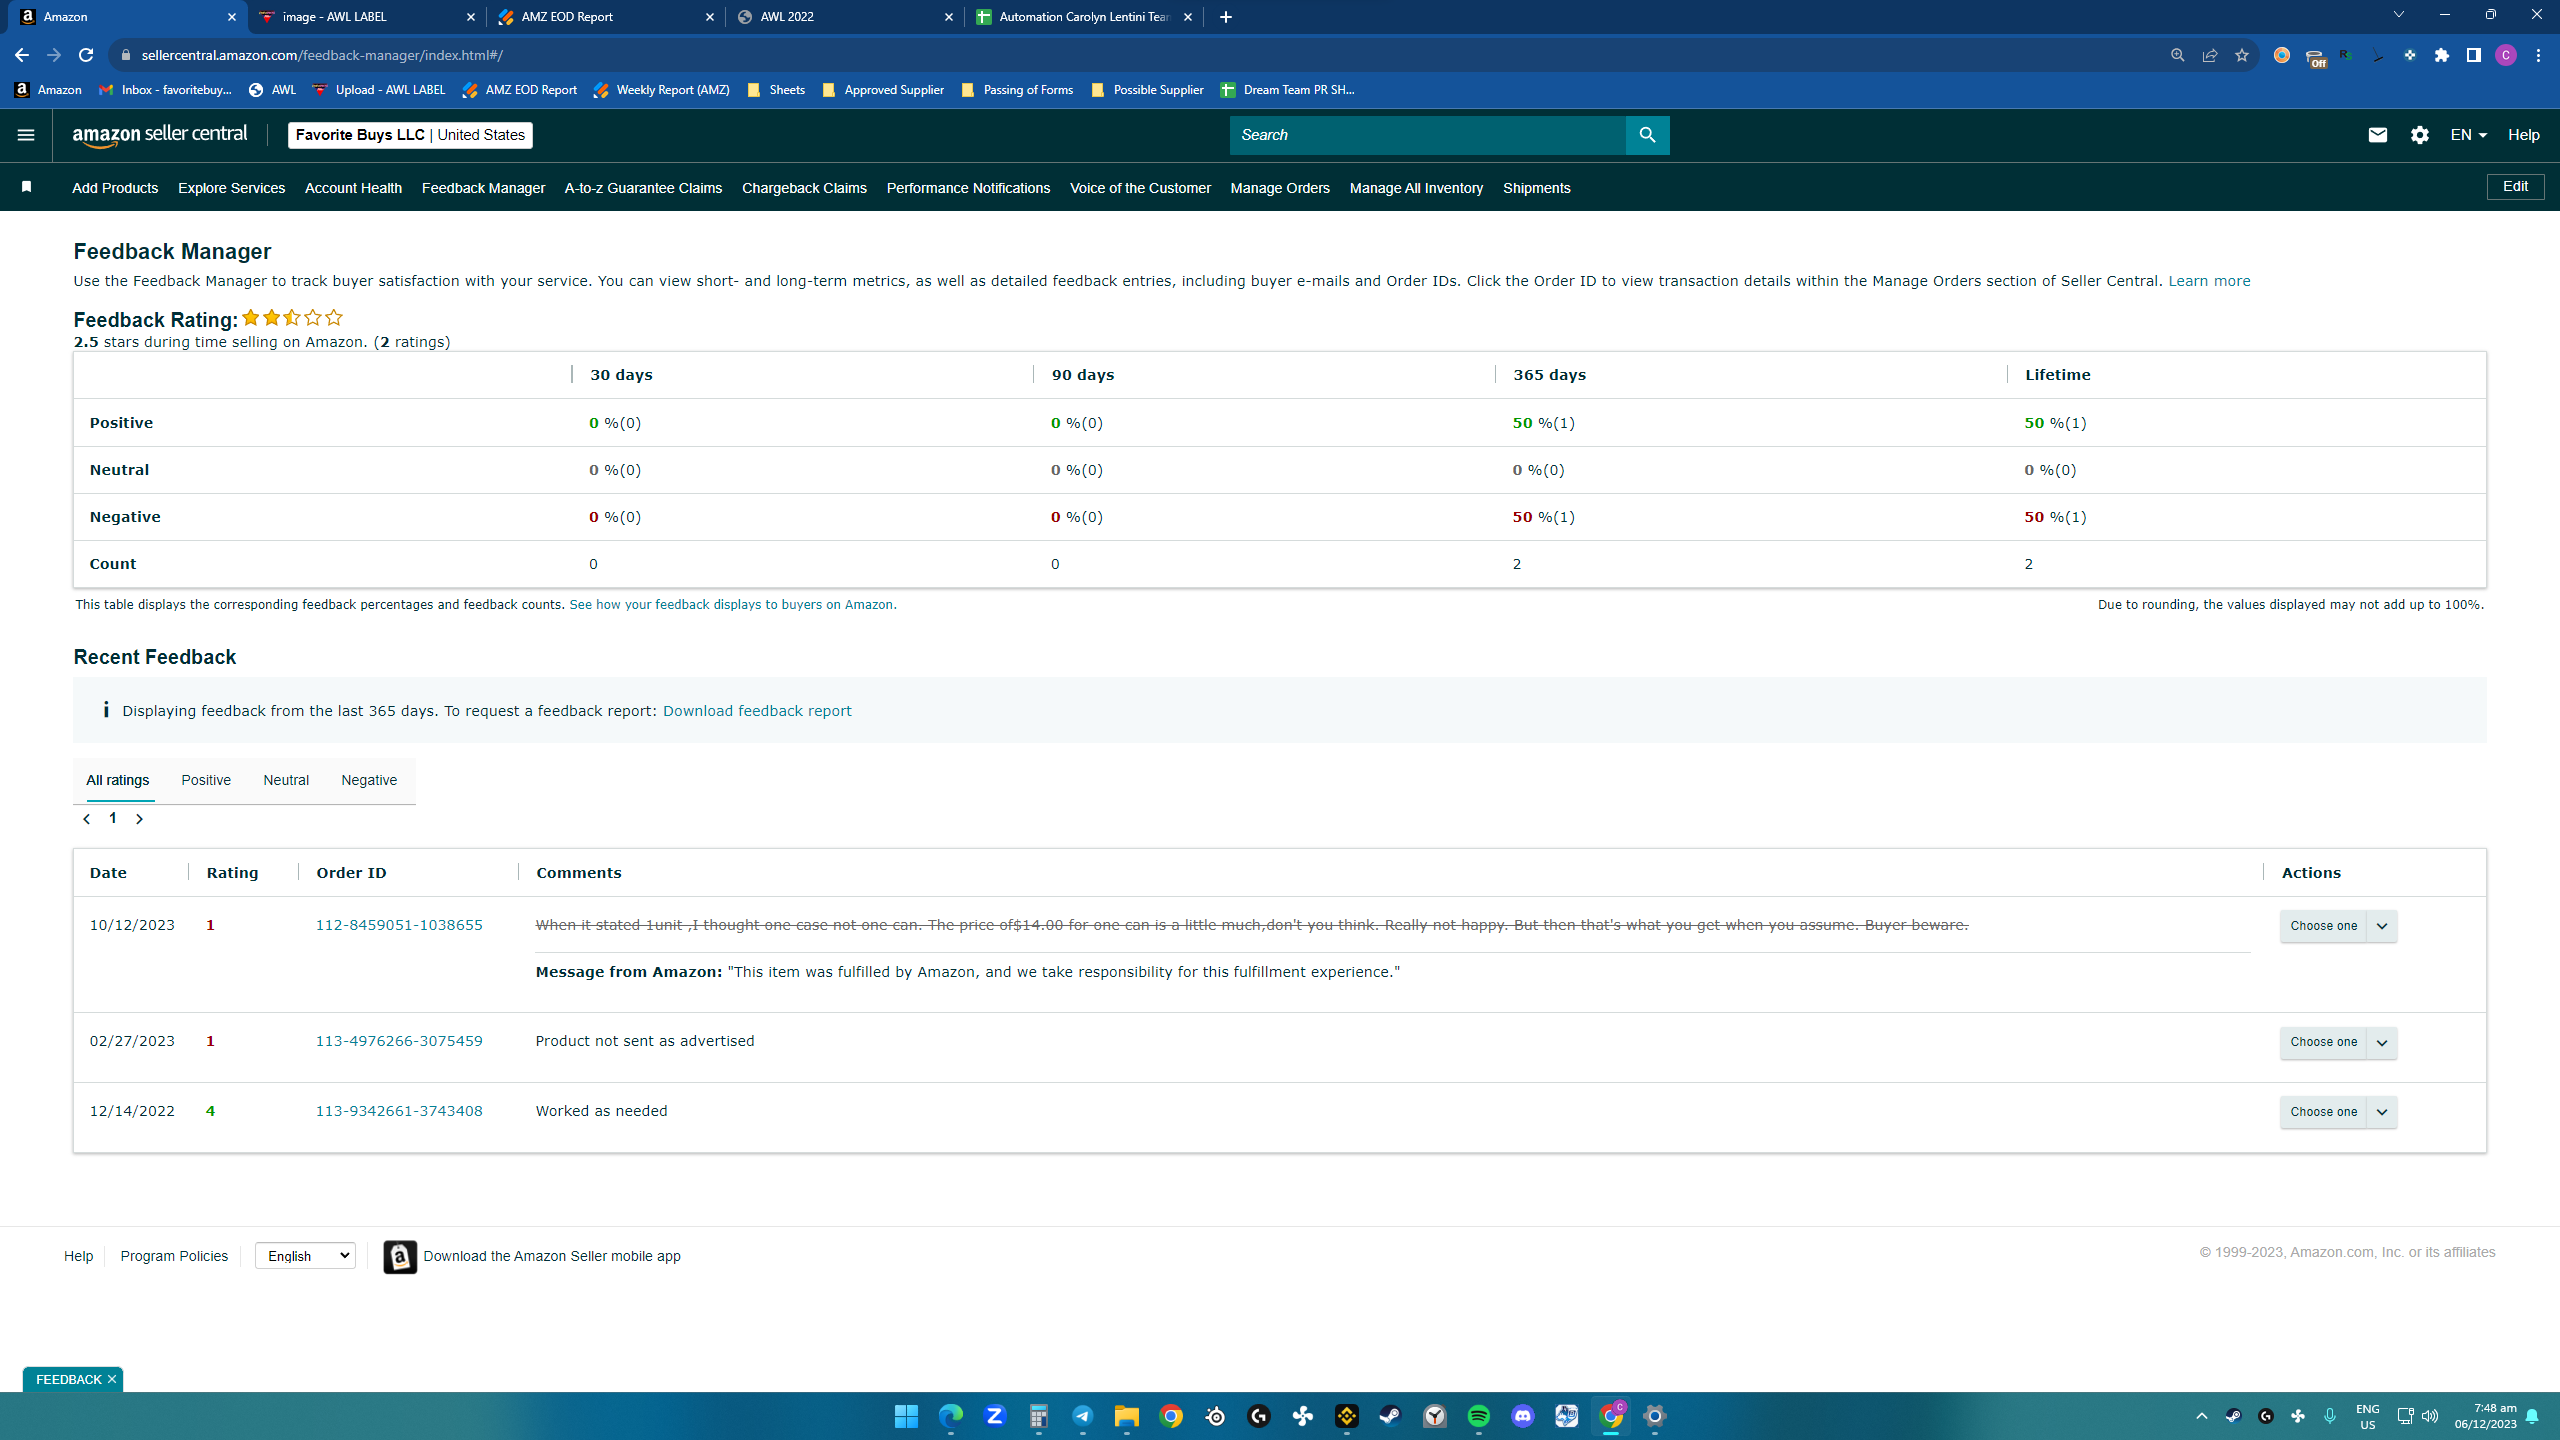Viewport: 2560px width, 1440px height.
Task: Reload the page with refresh icon
Action: tap(86, 55)
